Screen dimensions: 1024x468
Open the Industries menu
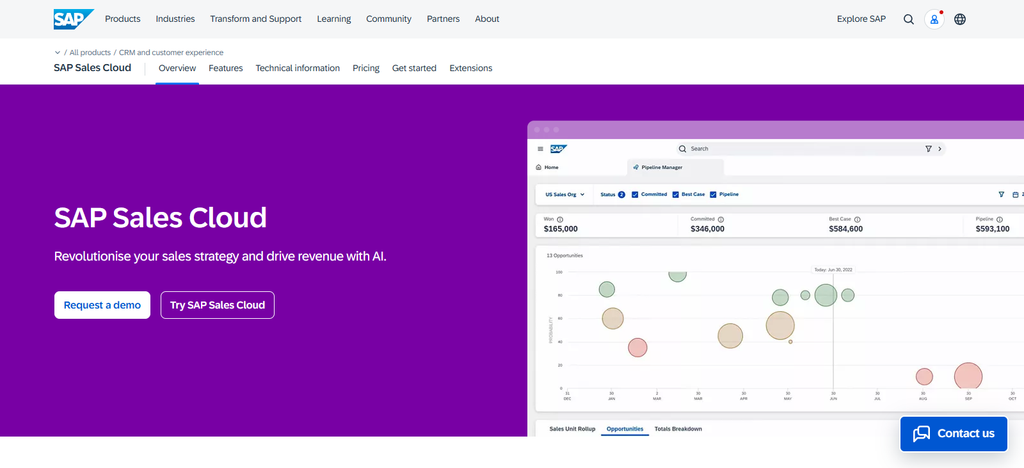pos(175,19)
